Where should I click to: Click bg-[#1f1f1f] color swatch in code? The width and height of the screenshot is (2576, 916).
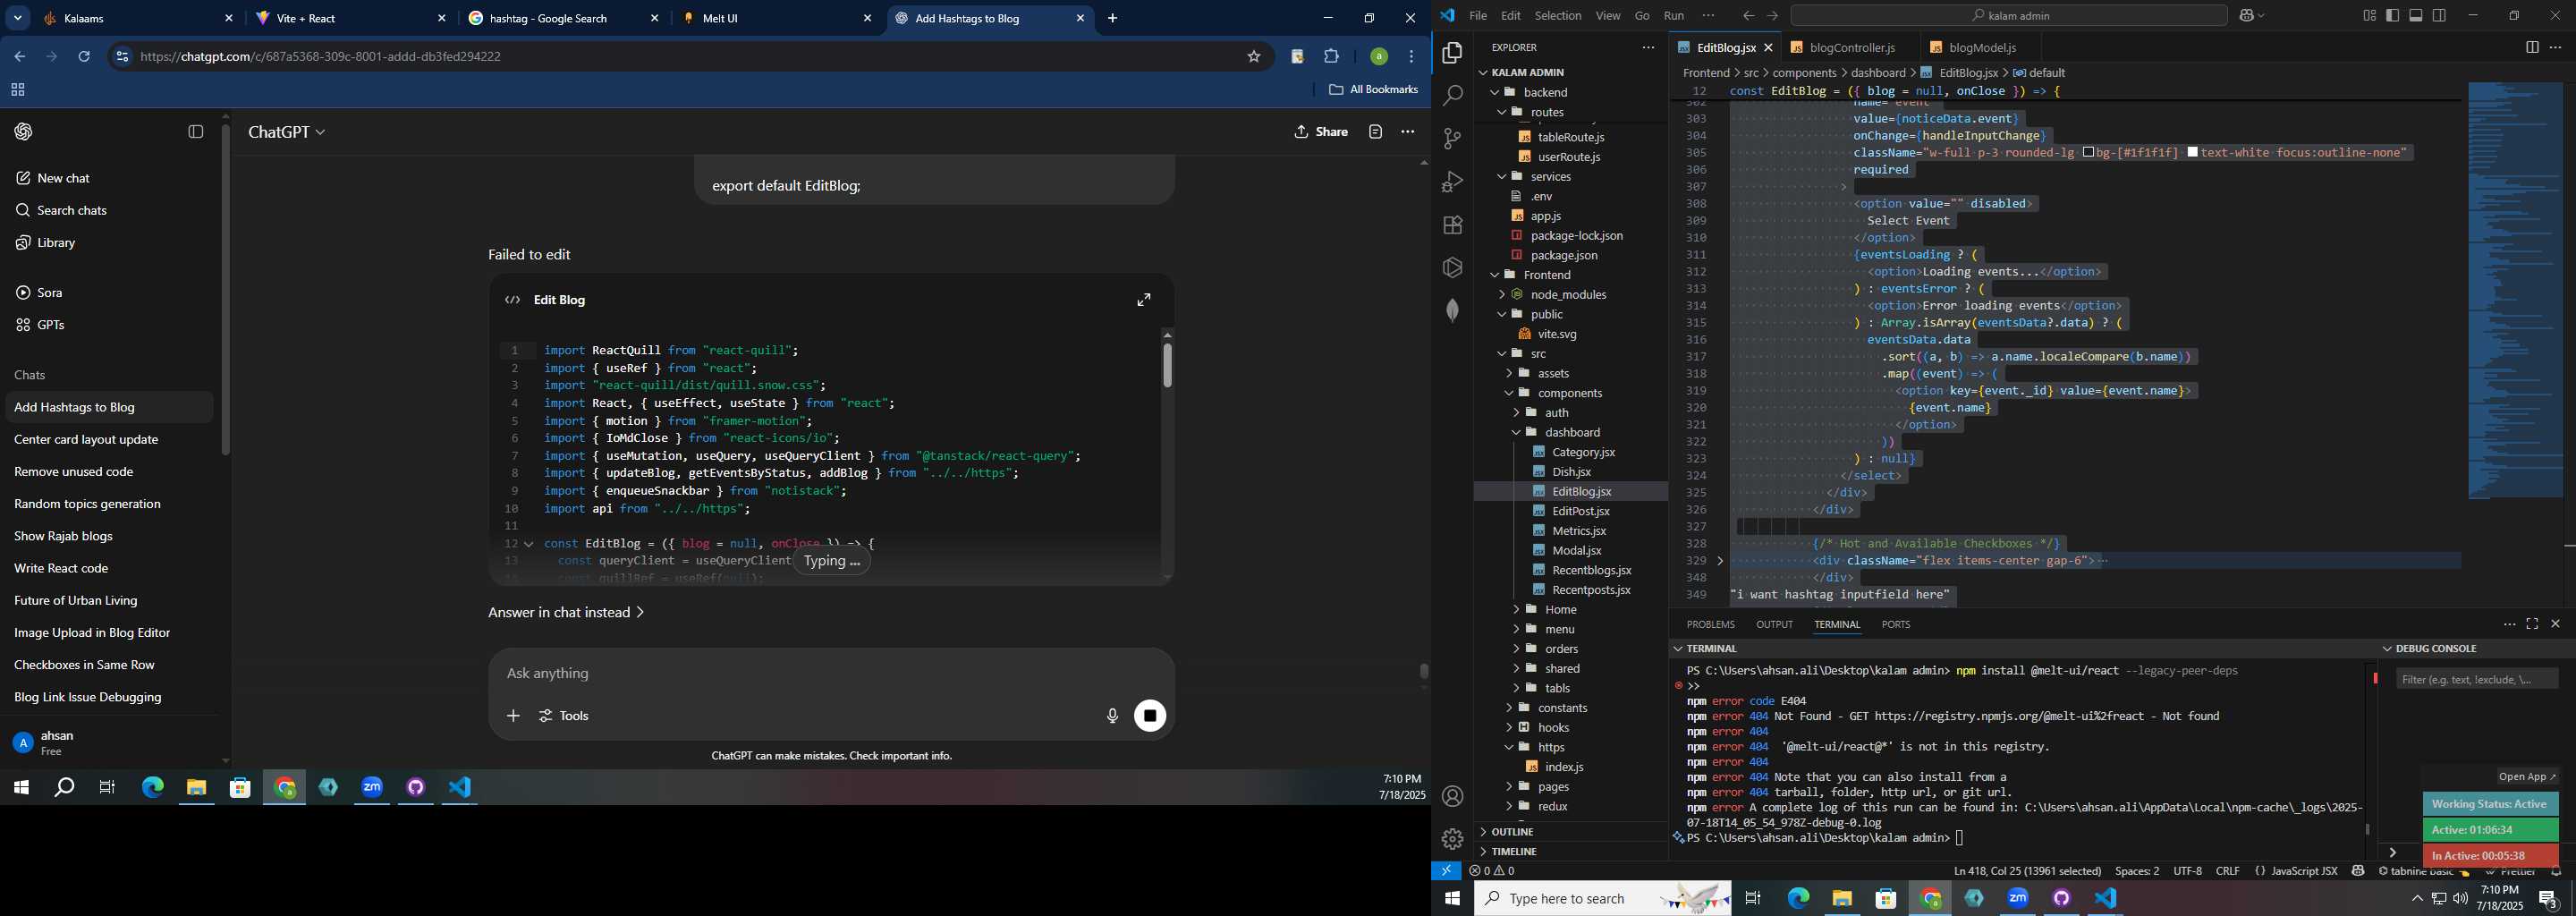click(x=2088, y=153)
